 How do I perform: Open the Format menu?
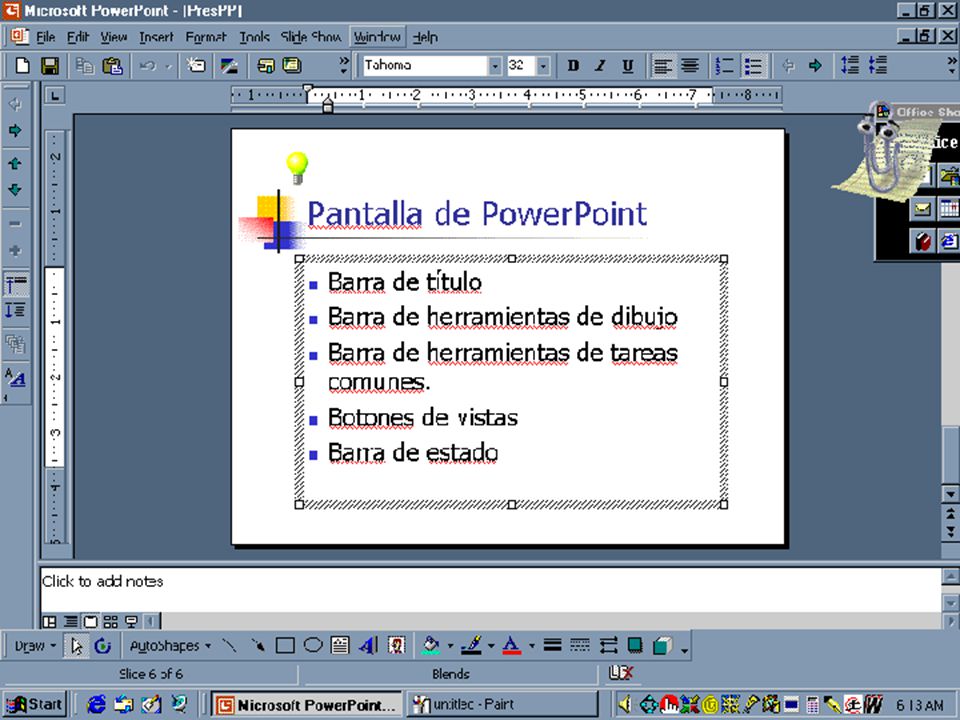pyautogui.click(x=206, y=37)
